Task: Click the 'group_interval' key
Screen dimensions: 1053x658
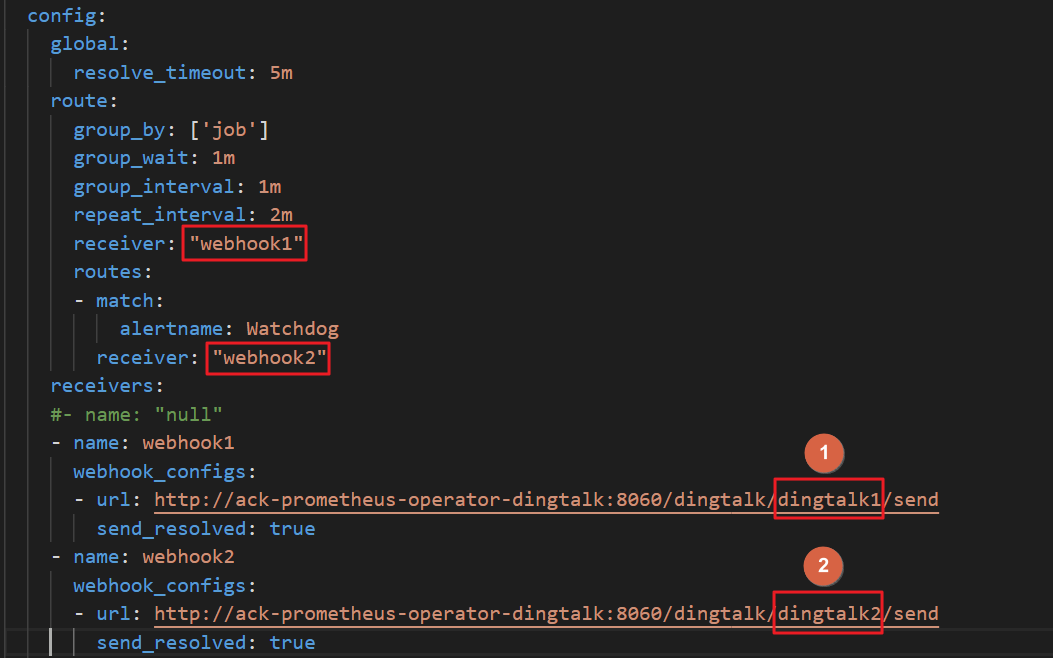Action: tap(154, 187)
